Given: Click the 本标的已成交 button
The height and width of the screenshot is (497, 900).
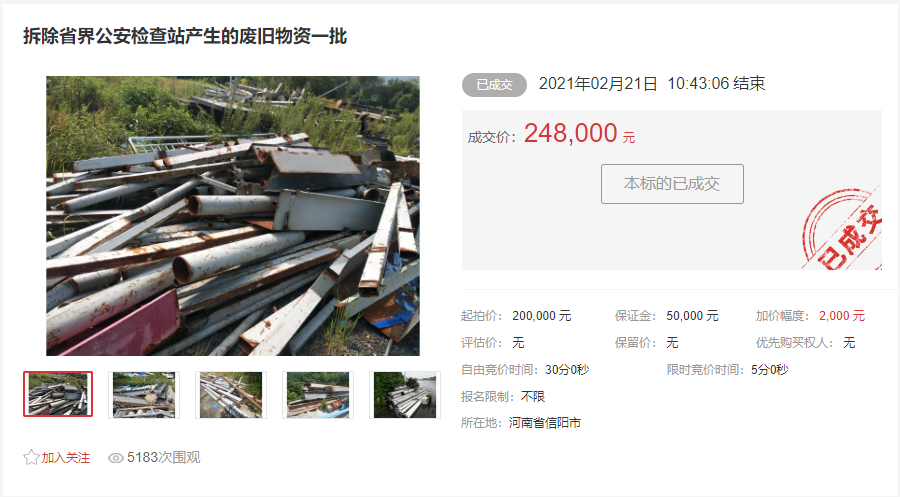Looking at the screenshot, I should [x=672, y=184].
